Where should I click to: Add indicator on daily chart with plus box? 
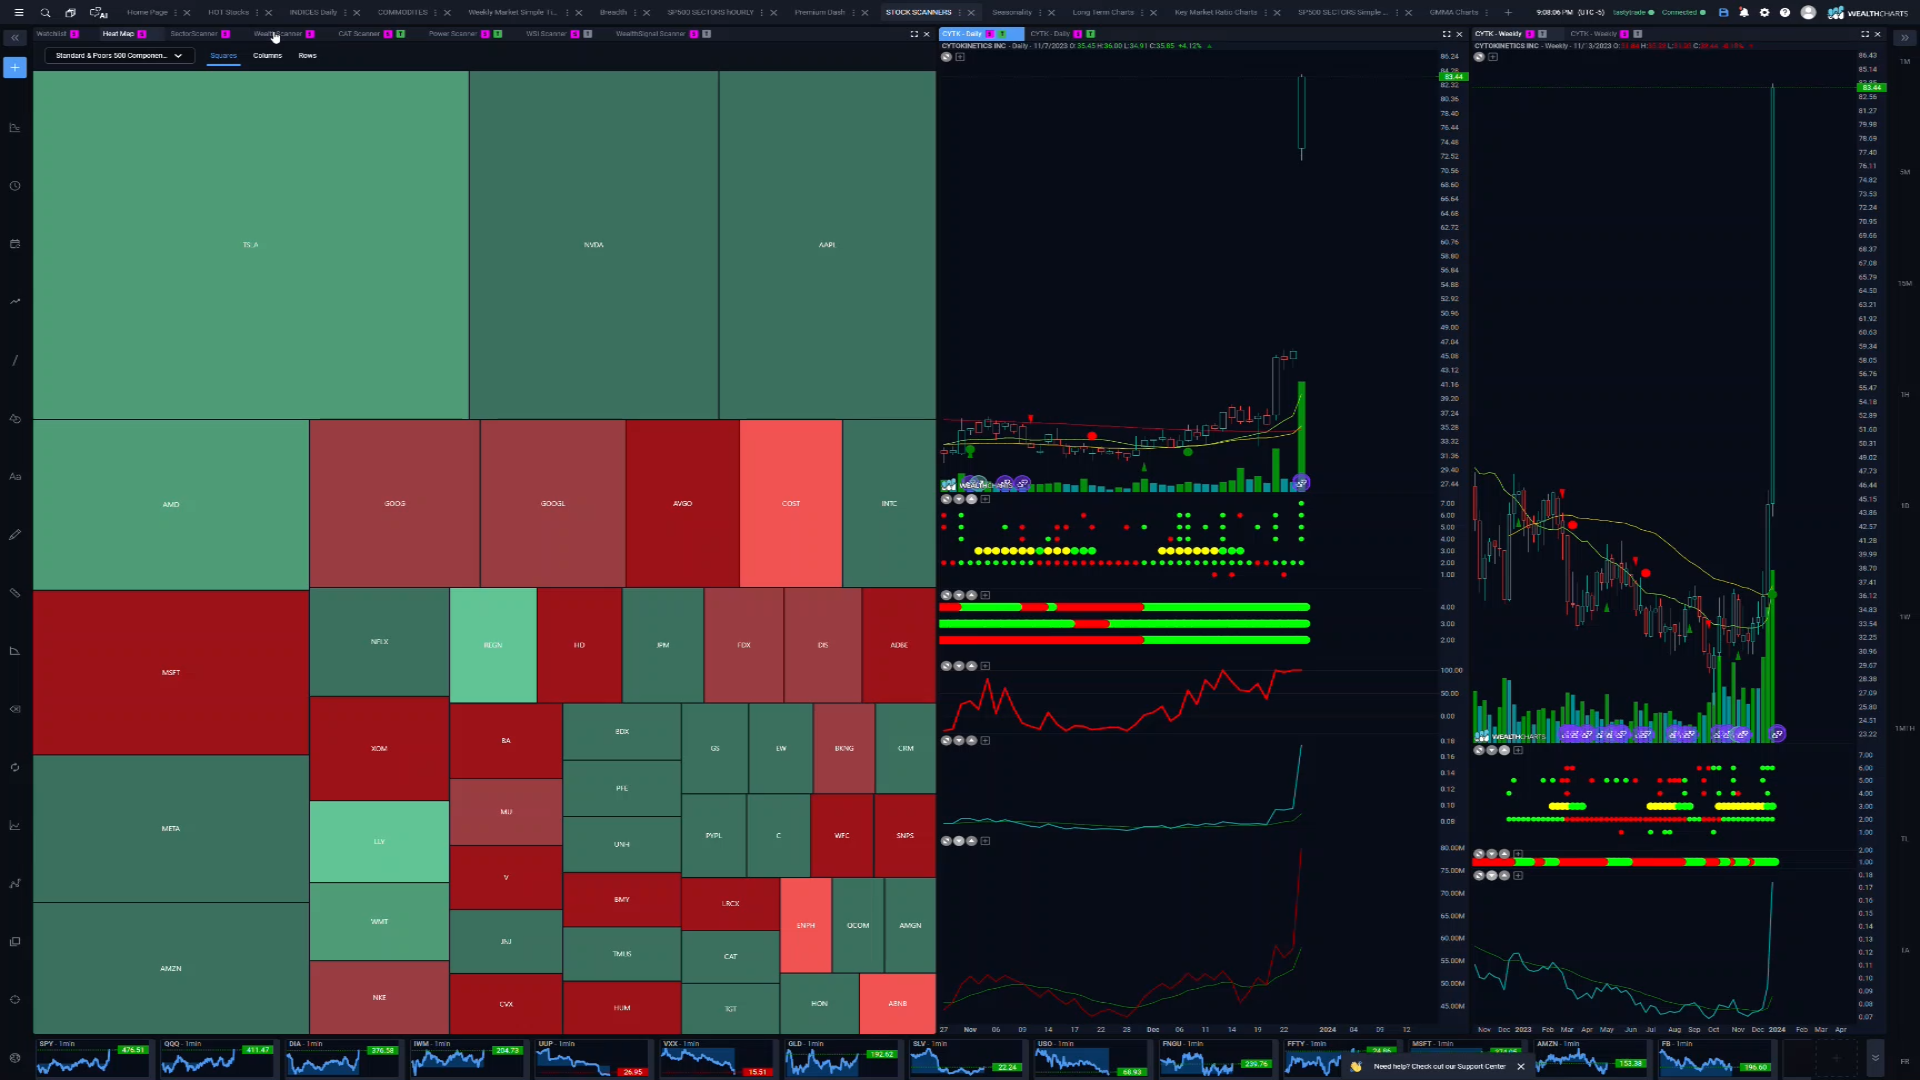point(960,57)
